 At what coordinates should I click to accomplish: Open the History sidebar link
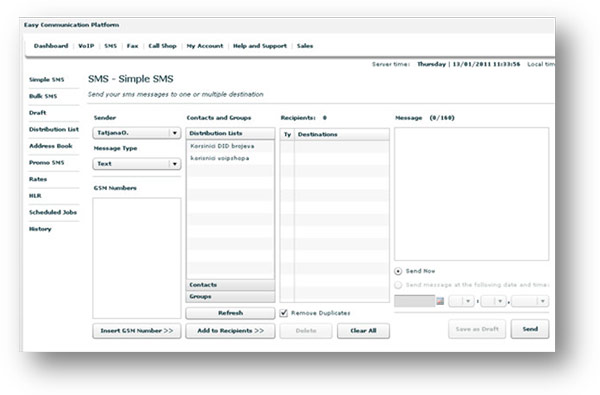40,229
